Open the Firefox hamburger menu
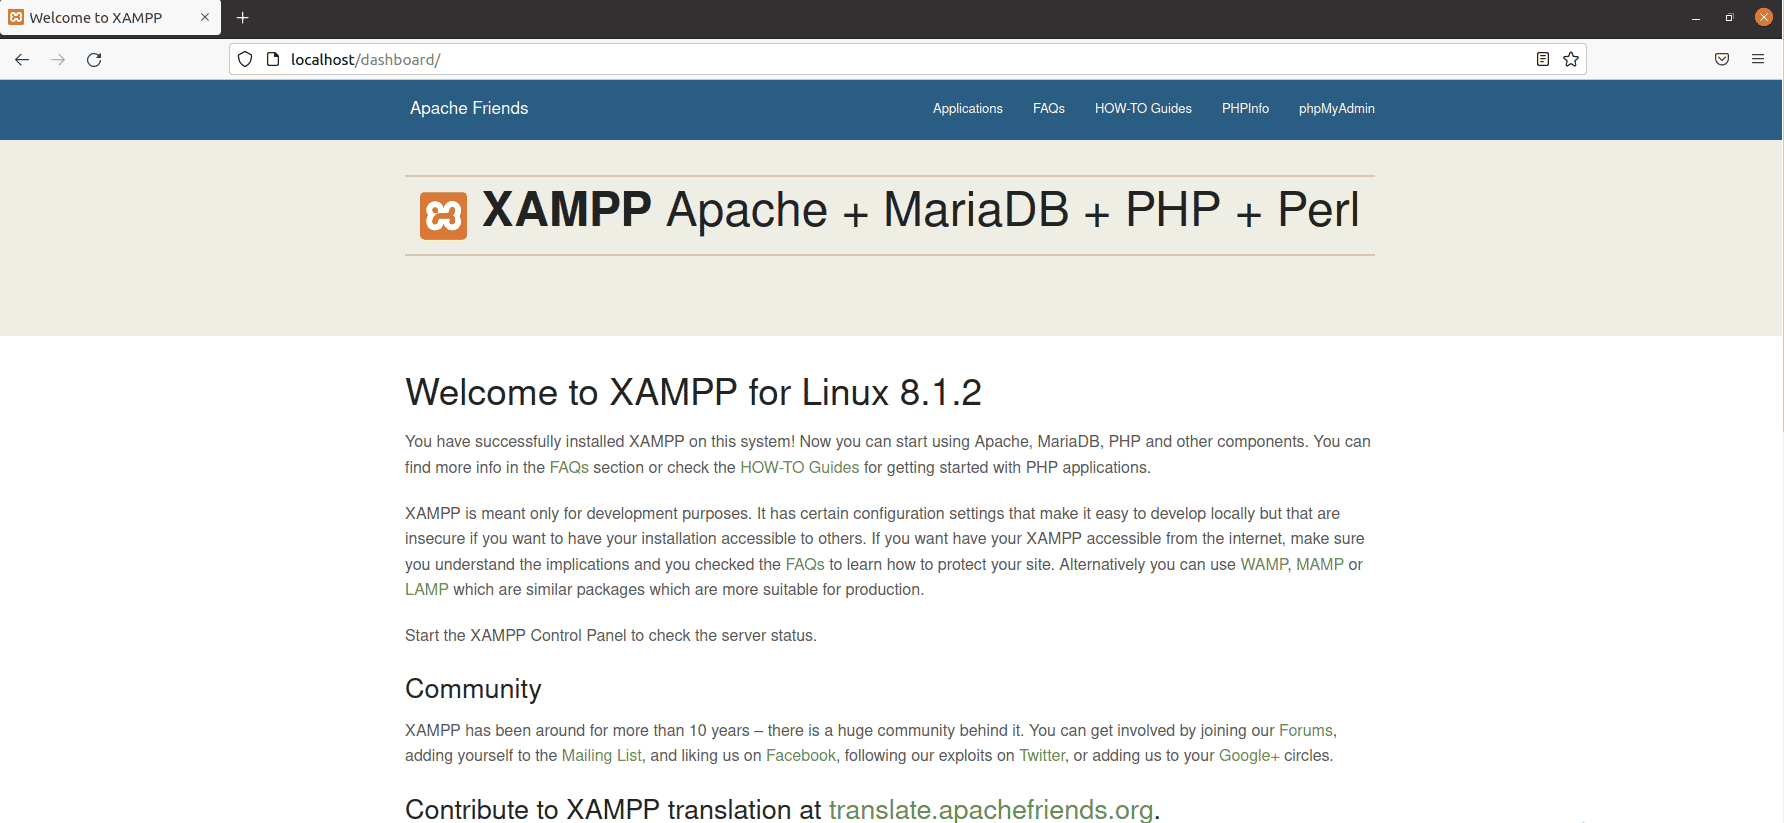The height and width of the screenshot is (823, 1784). tap(1758, 60)
